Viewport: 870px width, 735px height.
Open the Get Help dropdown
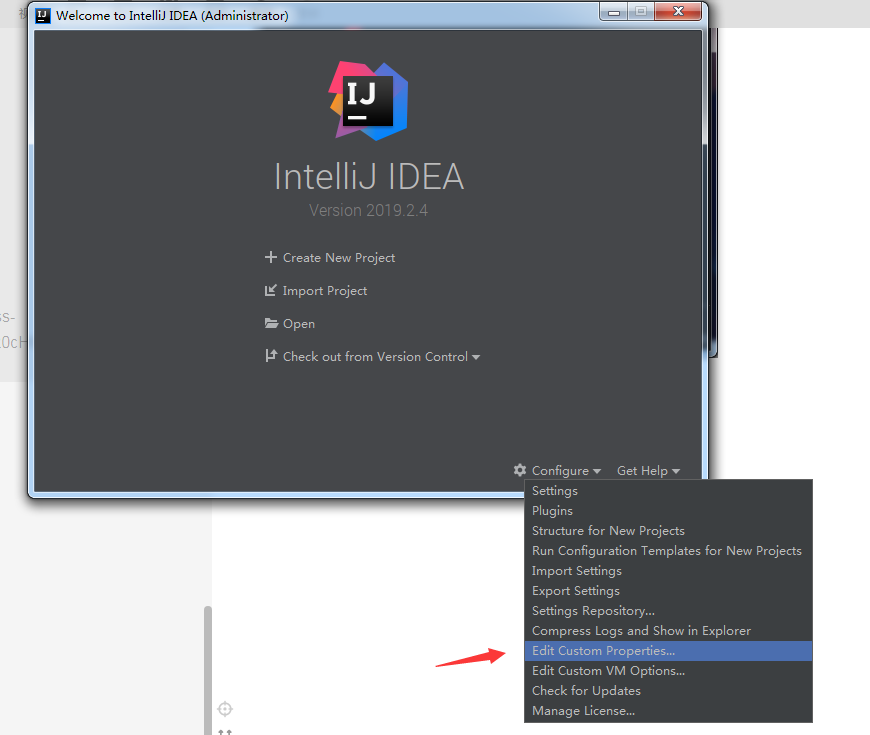coord(648,470)
